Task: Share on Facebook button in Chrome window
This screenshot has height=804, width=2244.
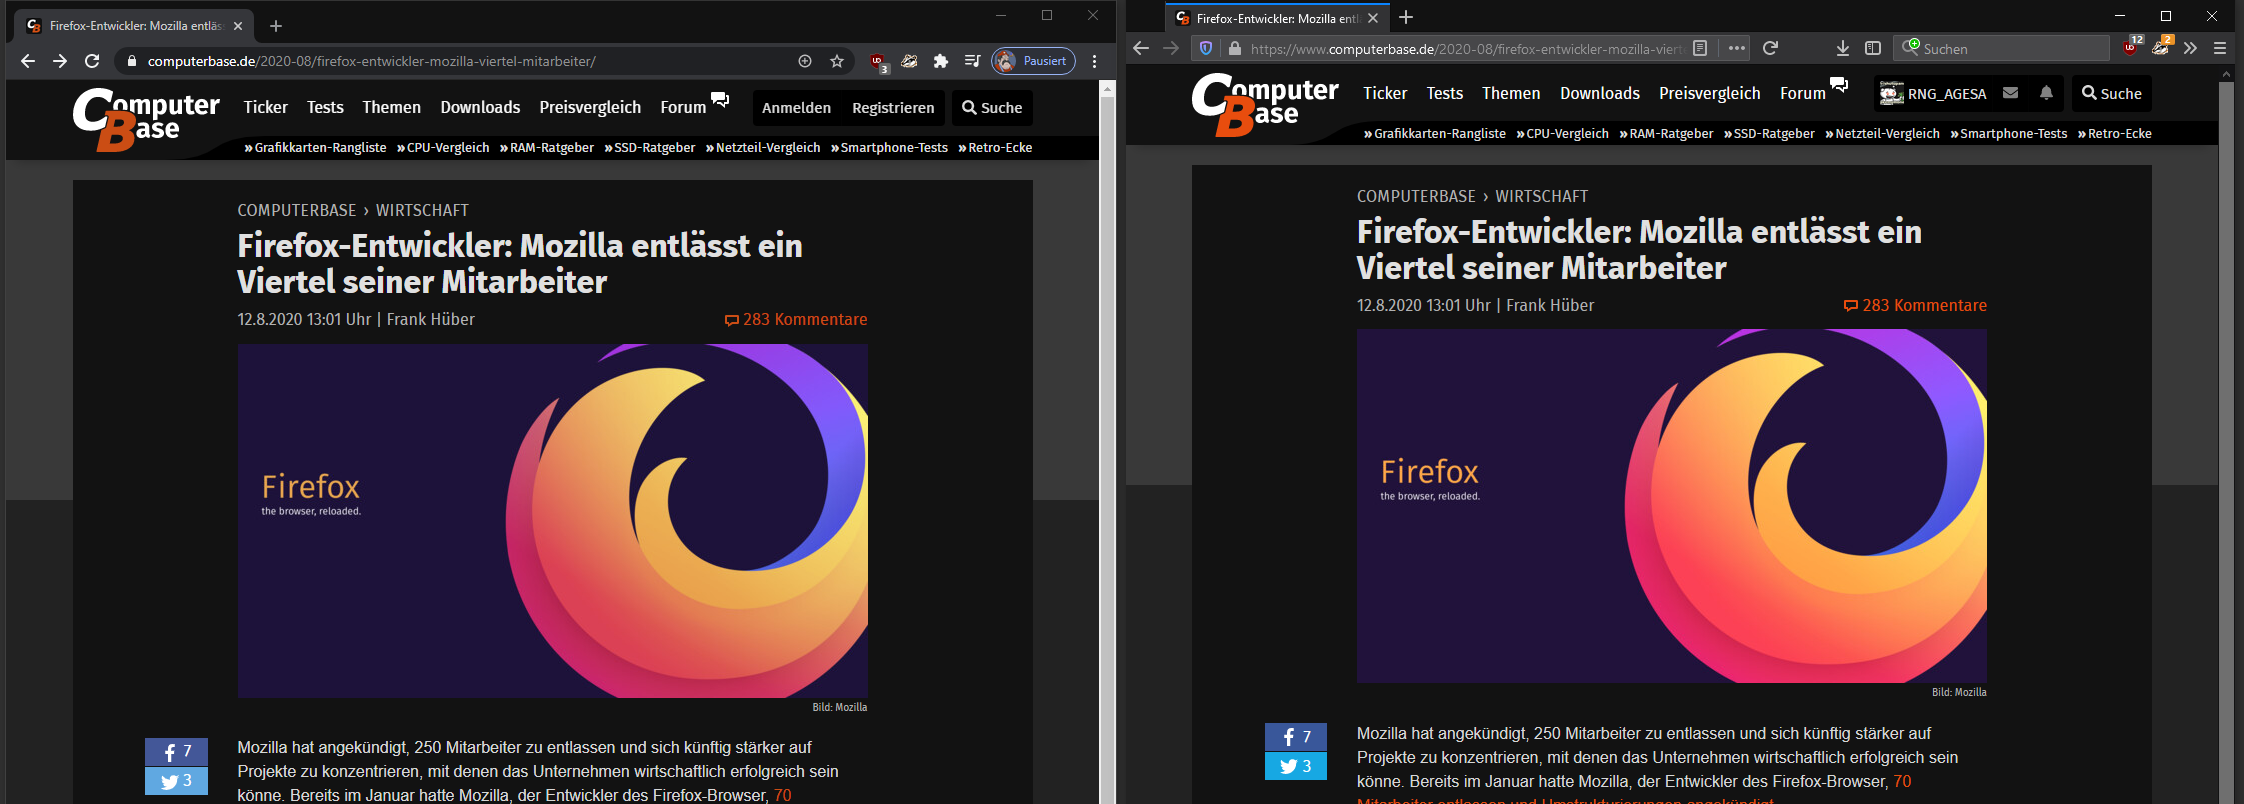Action: point(176,752)
